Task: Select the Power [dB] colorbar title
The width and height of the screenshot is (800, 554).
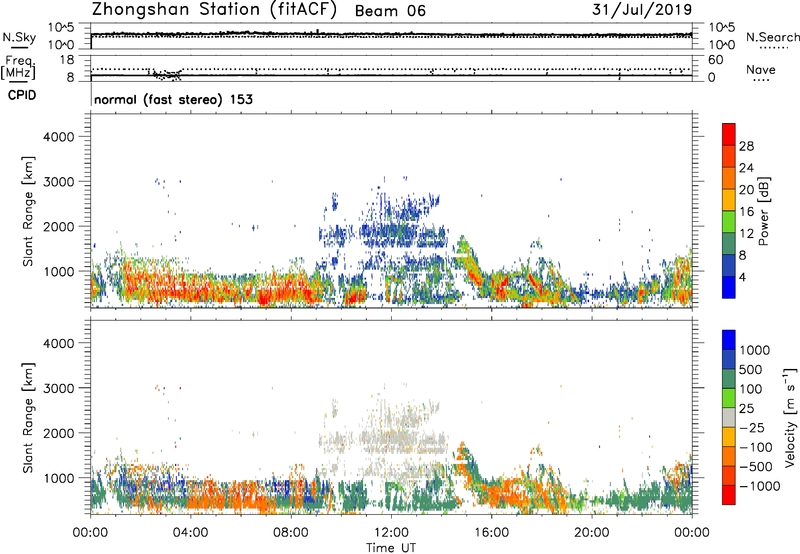Action: click(x=763, y=211)
